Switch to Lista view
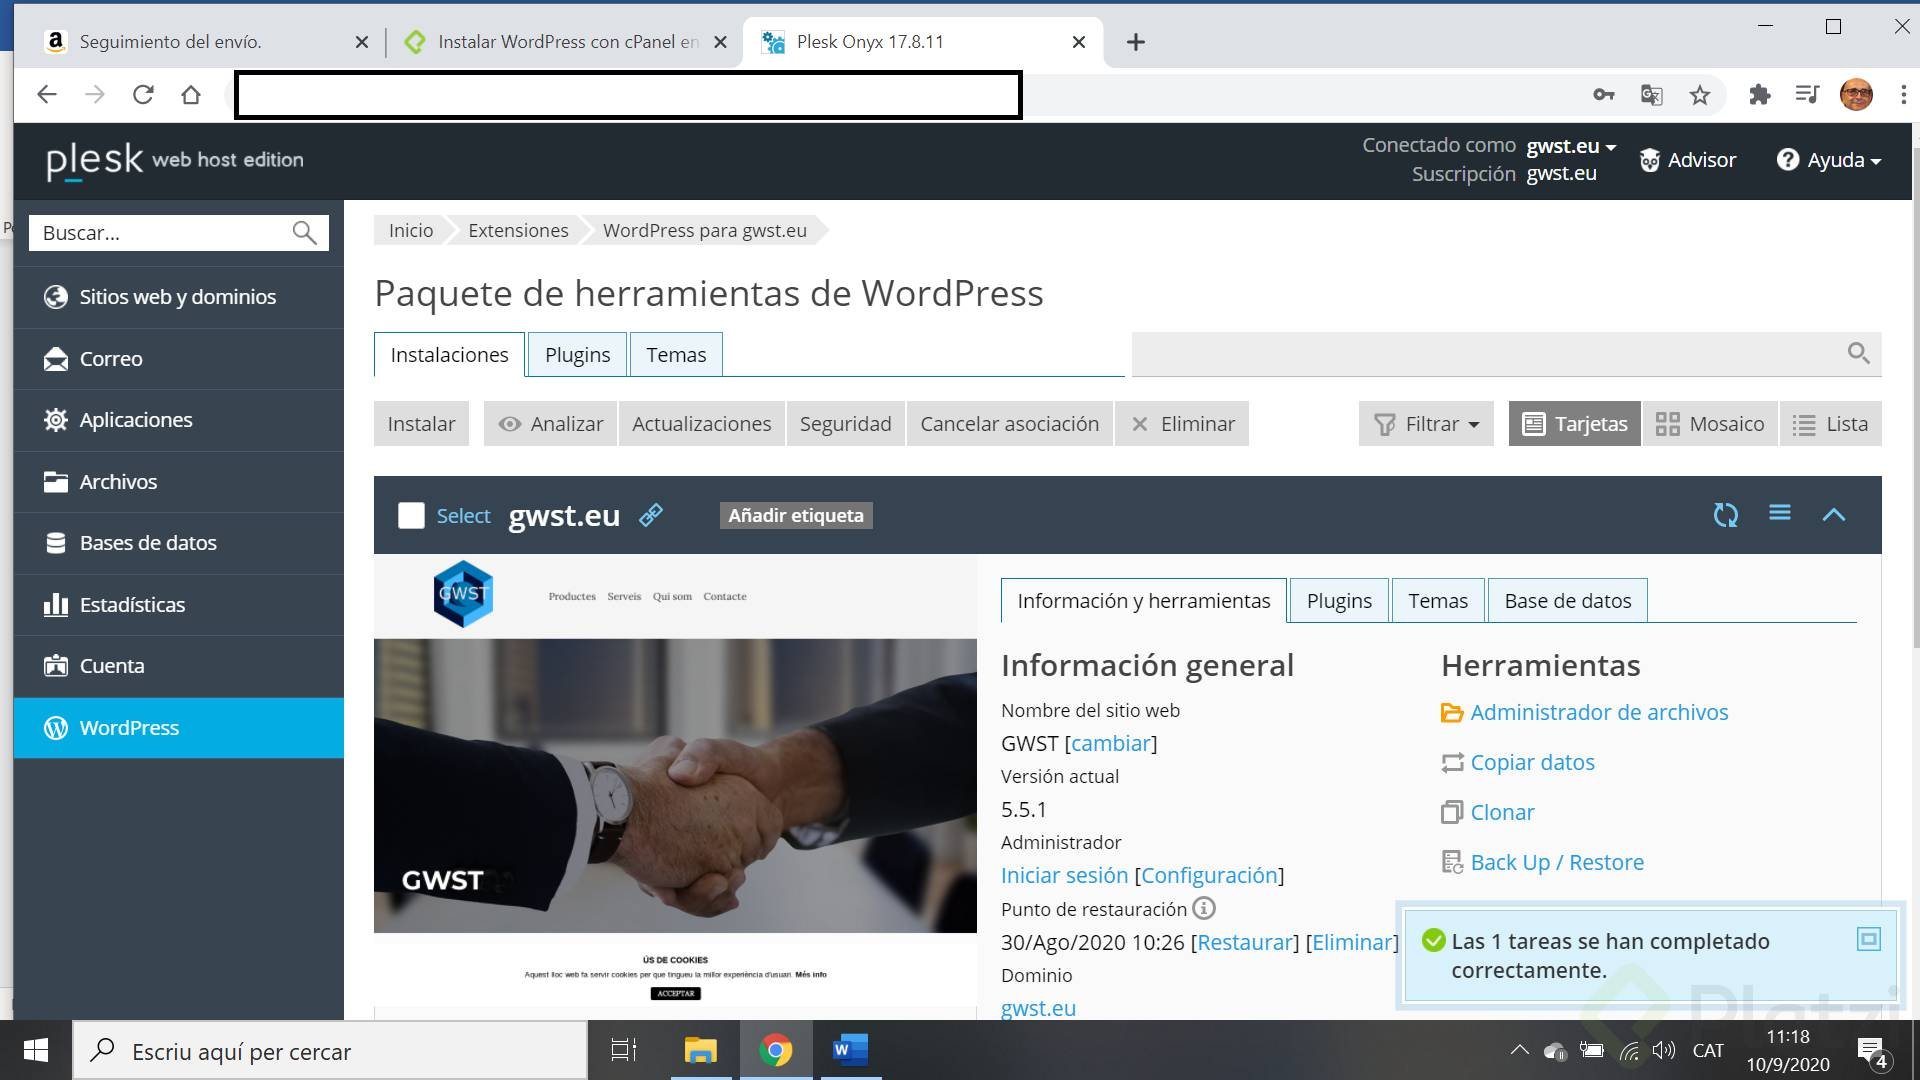The width and height of the screenshot is (1920, 1080). [x=1830, y=424]
